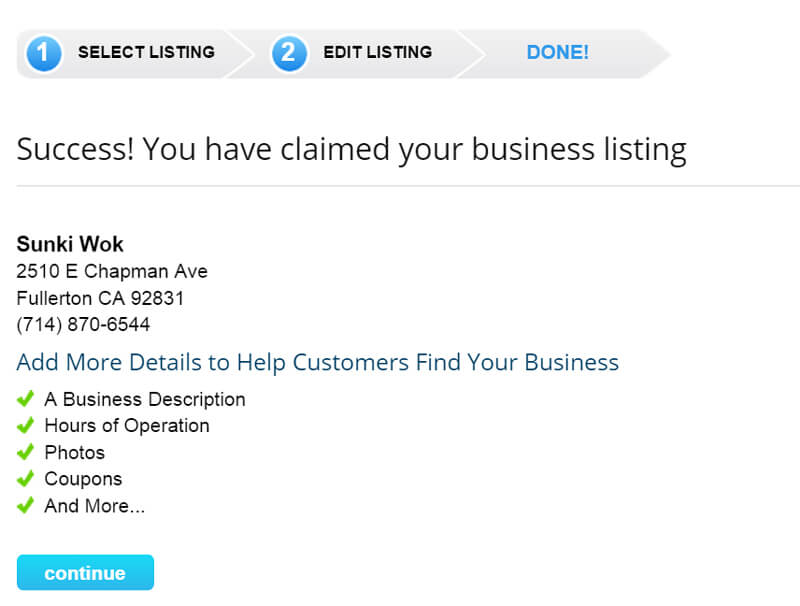
Task: Click the Sunki Wok business name
Action: [70, 244]
